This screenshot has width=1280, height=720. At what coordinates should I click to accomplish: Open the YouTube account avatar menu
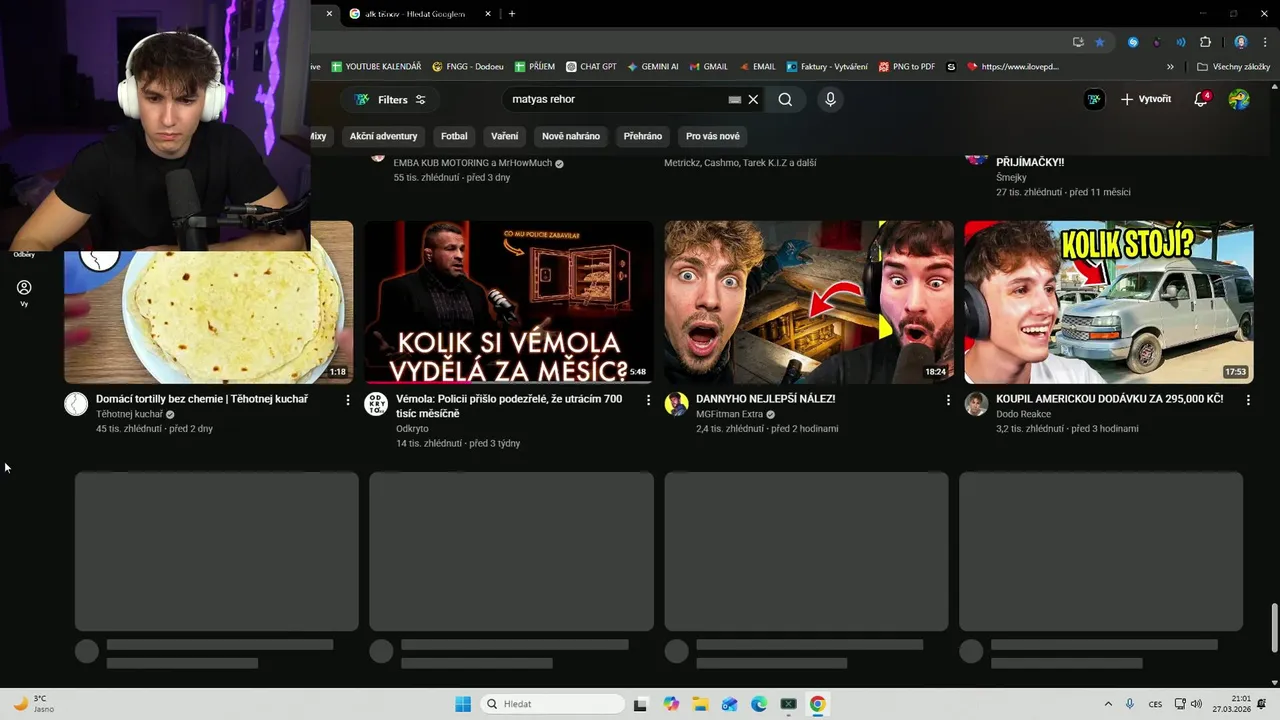click(x=1239, y=99)
